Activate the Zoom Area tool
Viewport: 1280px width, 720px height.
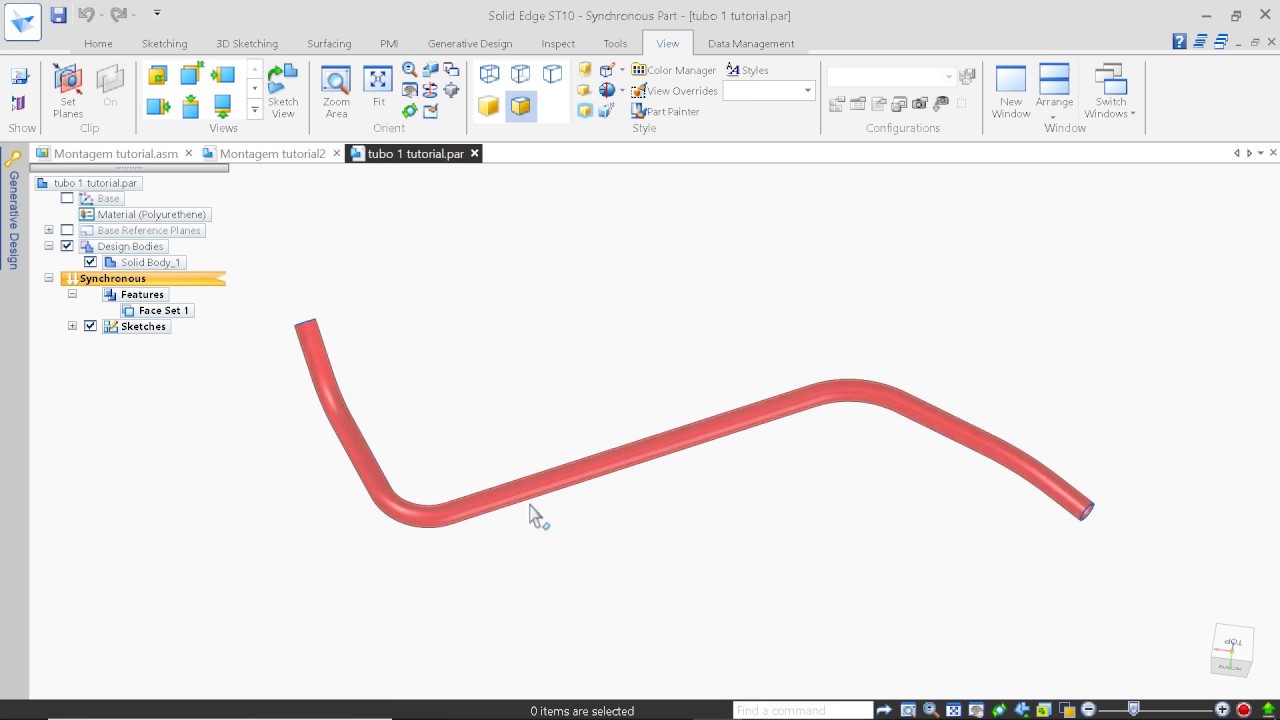tap(336, 92)
